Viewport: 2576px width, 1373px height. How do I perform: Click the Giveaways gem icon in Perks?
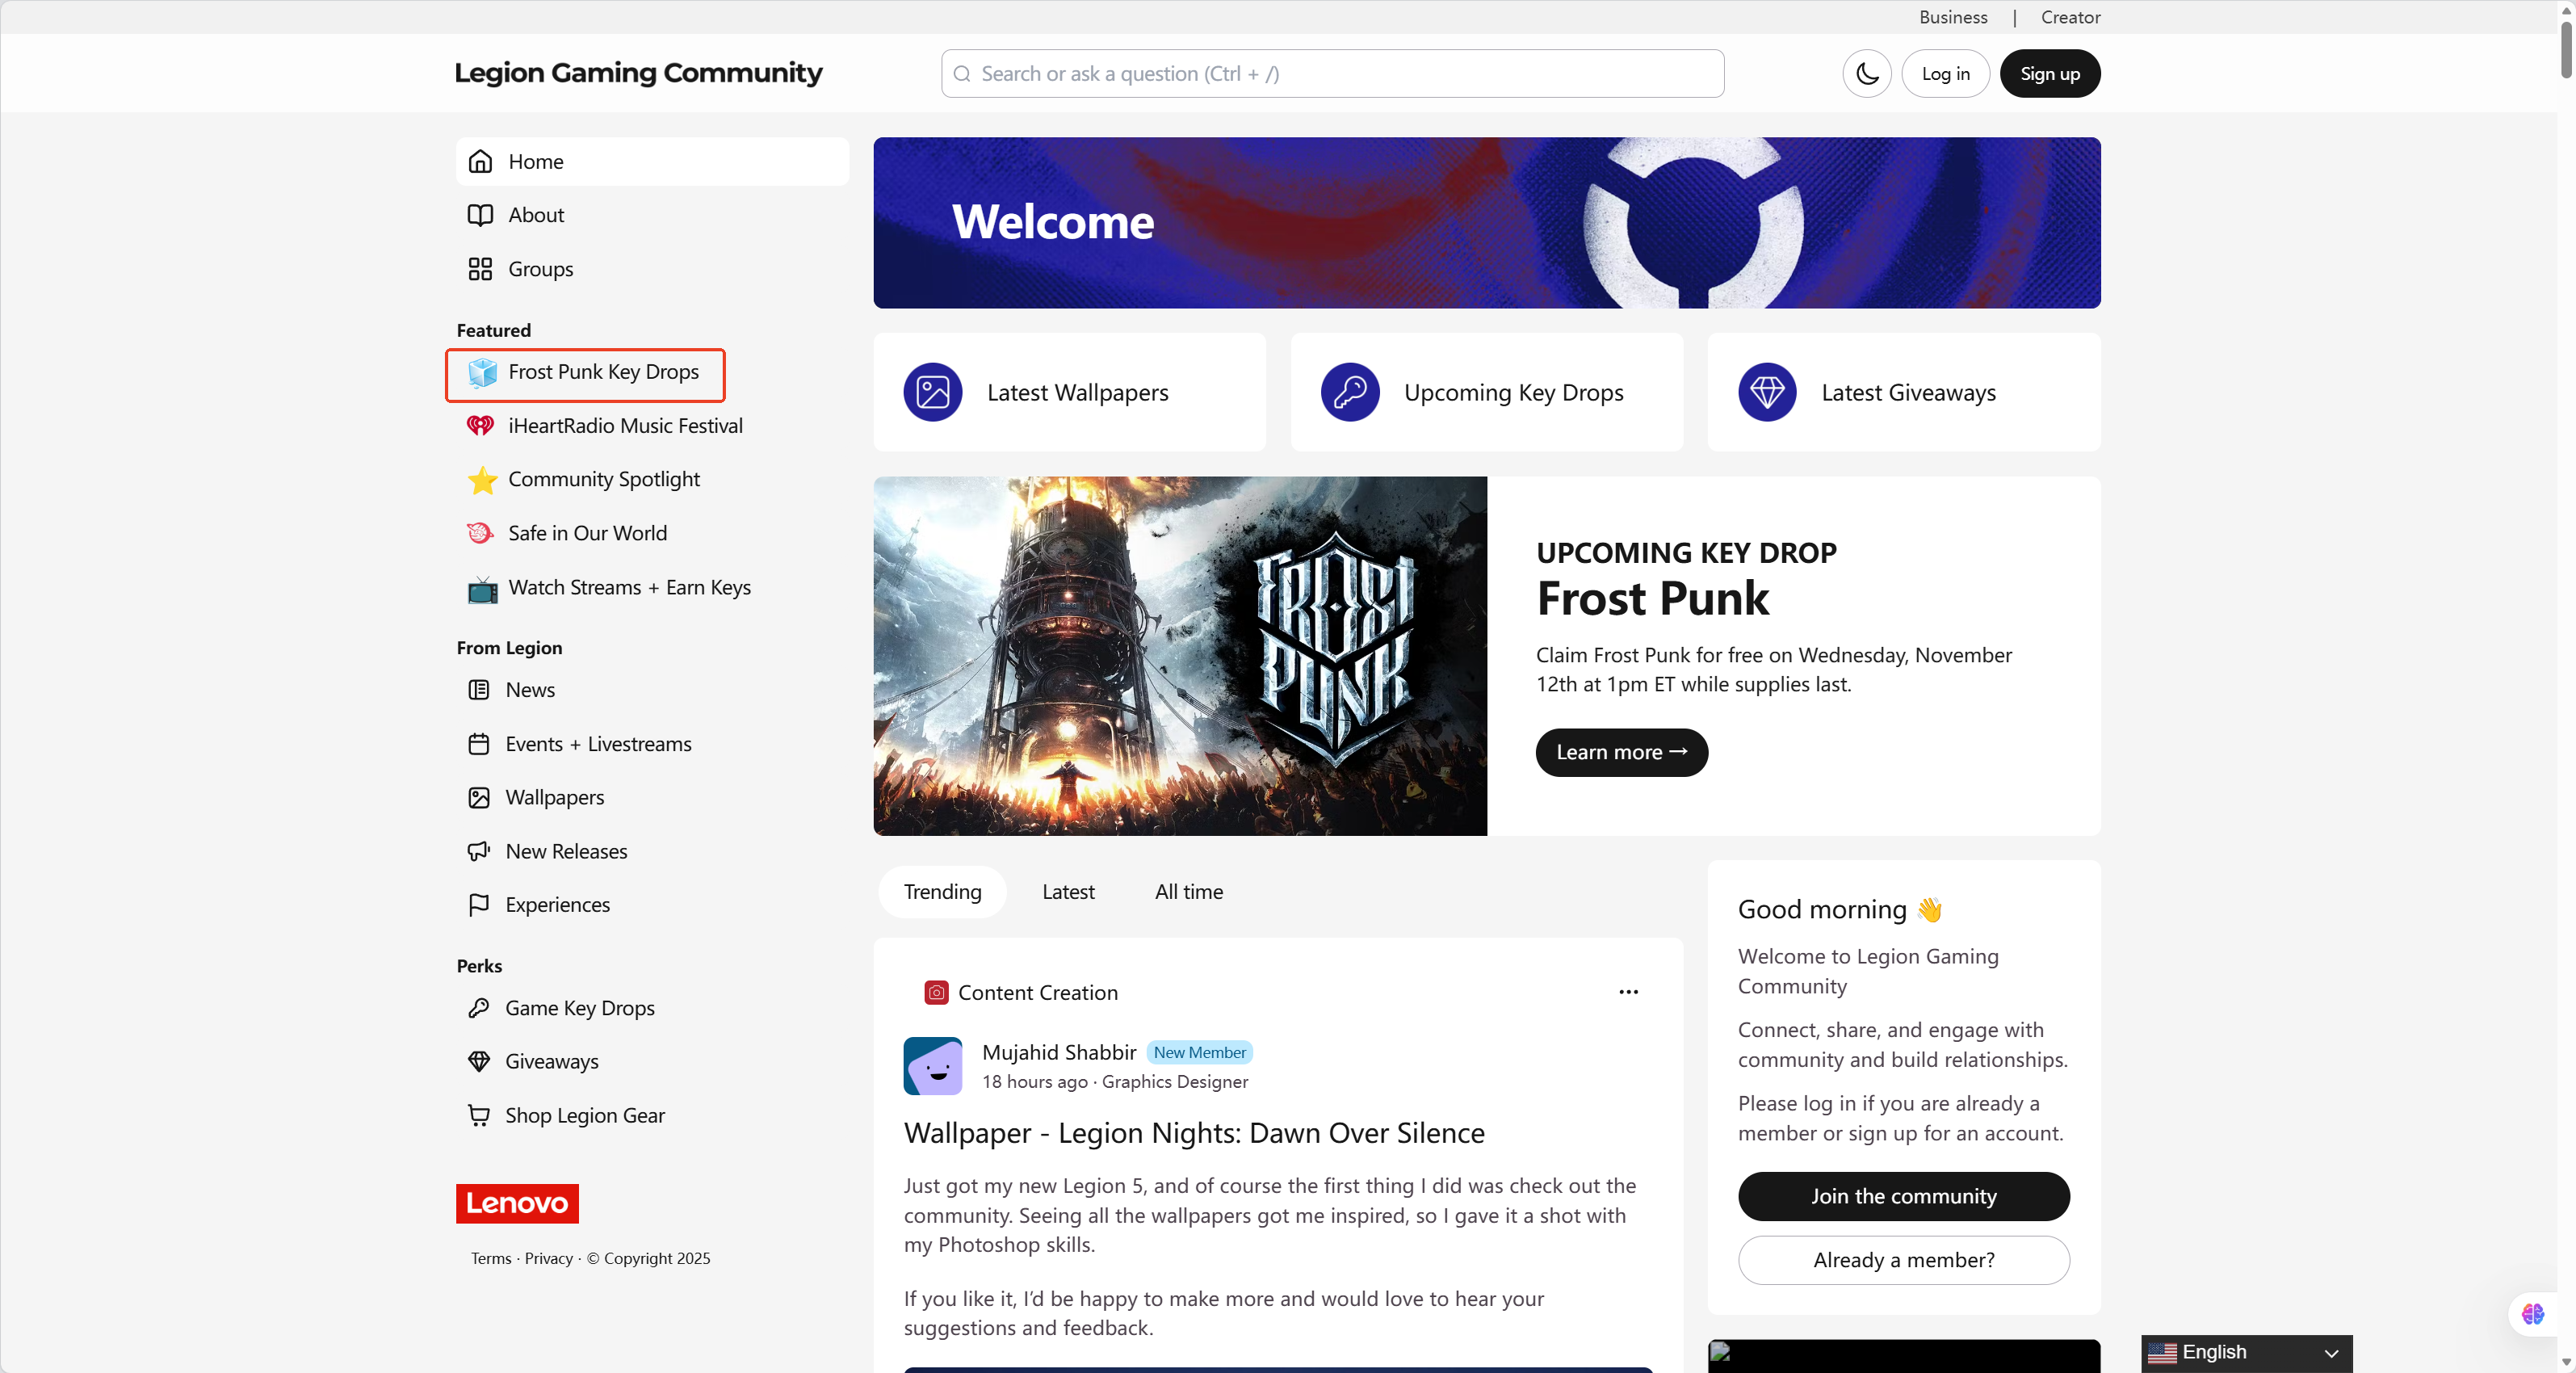point(479,1061)
